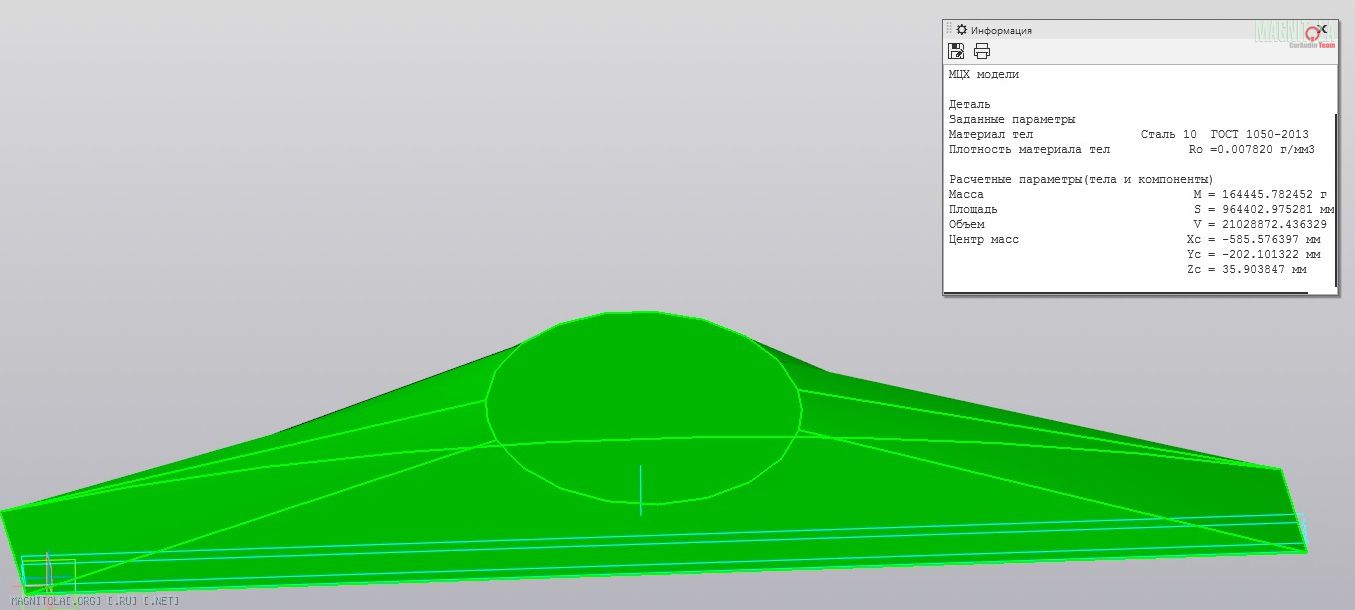Select the 'Заданные параметры' line

(1012, 119)
